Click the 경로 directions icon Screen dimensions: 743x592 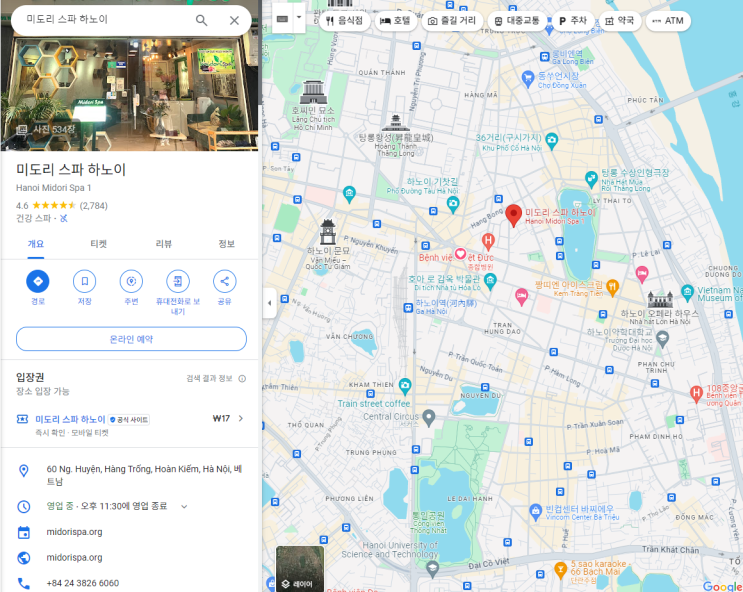[37, 281]
